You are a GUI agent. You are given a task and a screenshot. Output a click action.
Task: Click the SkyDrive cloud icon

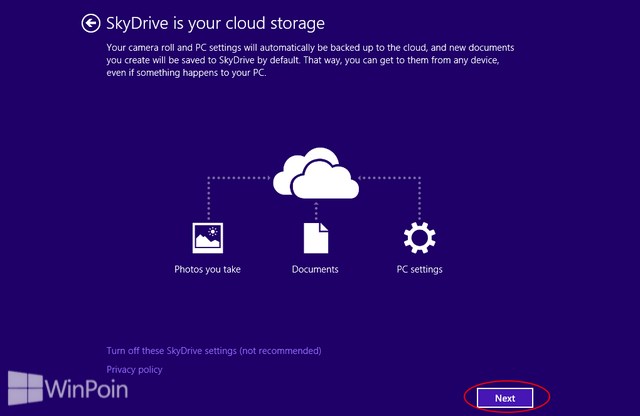coord(316,173)
